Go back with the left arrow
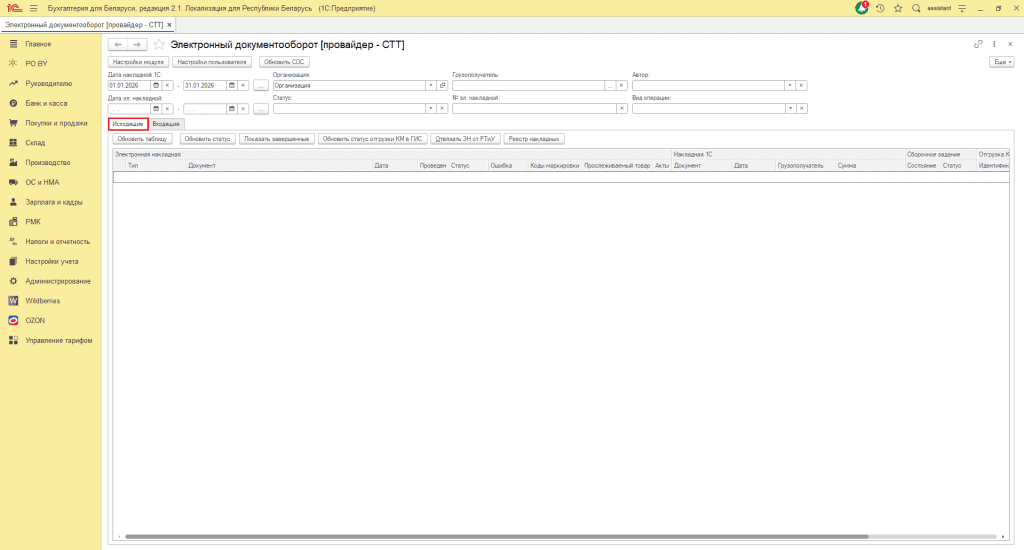1024x550 pixels. tap(117, 45)
